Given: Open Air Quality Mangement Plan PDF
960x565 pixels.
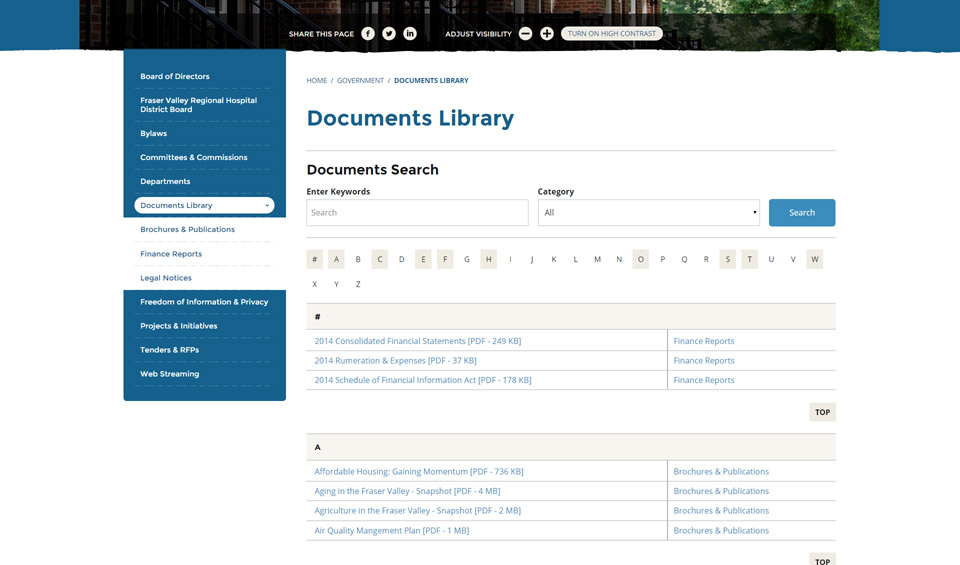Looking at the screenshot, I should click(391, 531).
